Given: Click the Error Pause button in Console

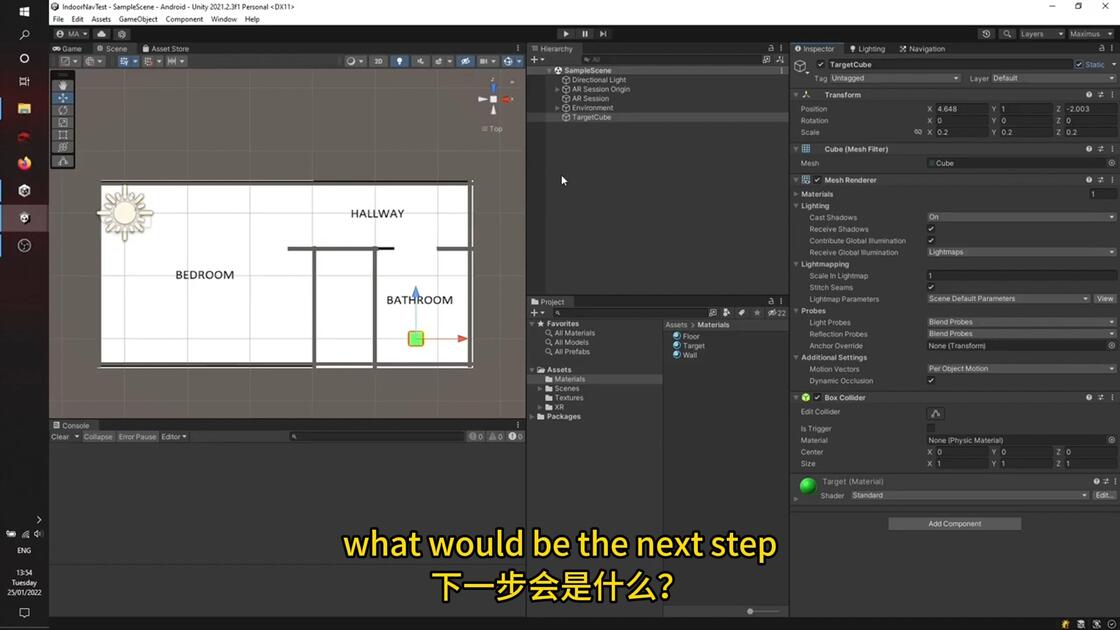Looking at the screenshot, I should (137, 436).
